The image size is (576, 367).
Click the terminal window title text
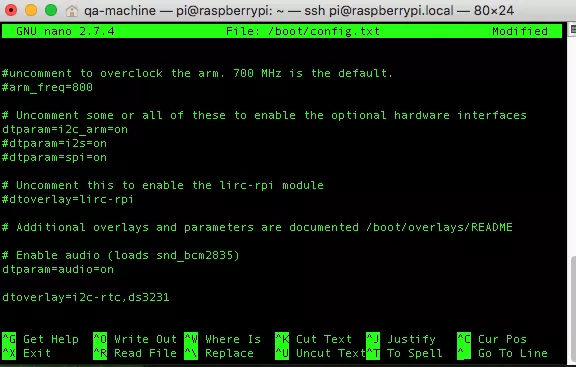pos(299,11)
